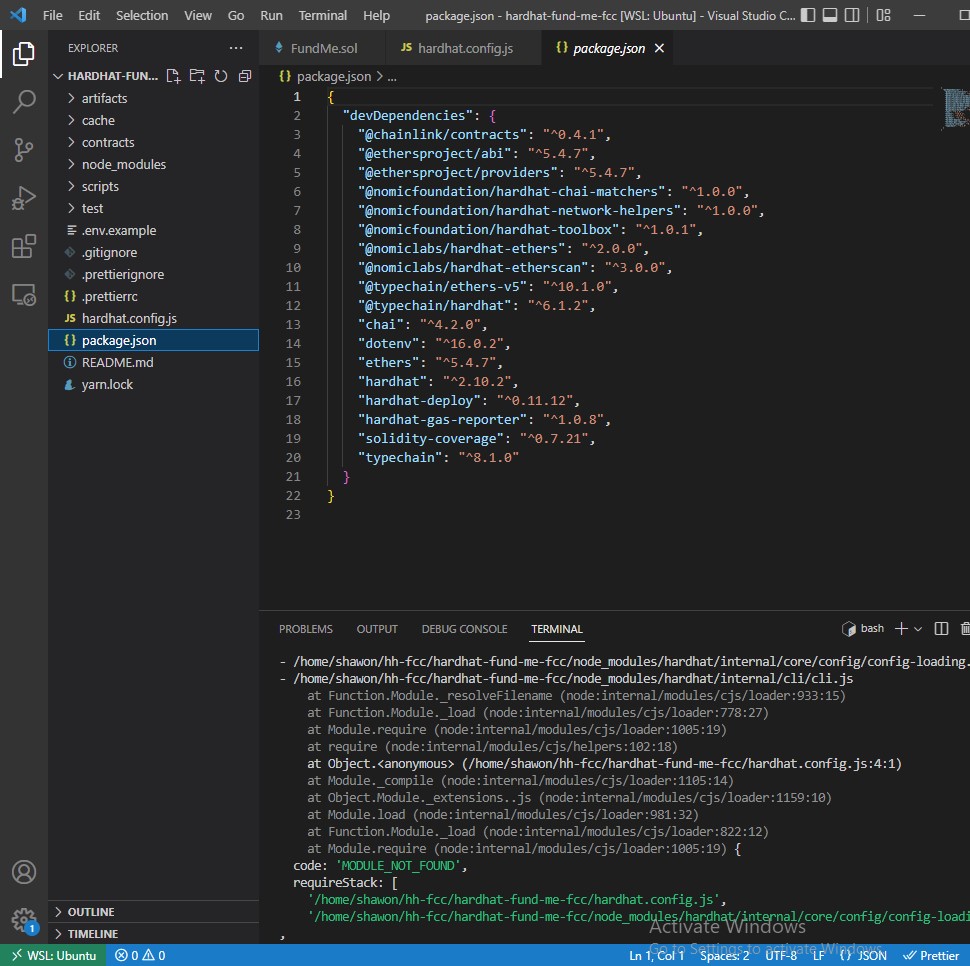Select the bash terminal indicator
Image resolution: width=970 pixels, height=966 pixels.
tap(863, 629)
